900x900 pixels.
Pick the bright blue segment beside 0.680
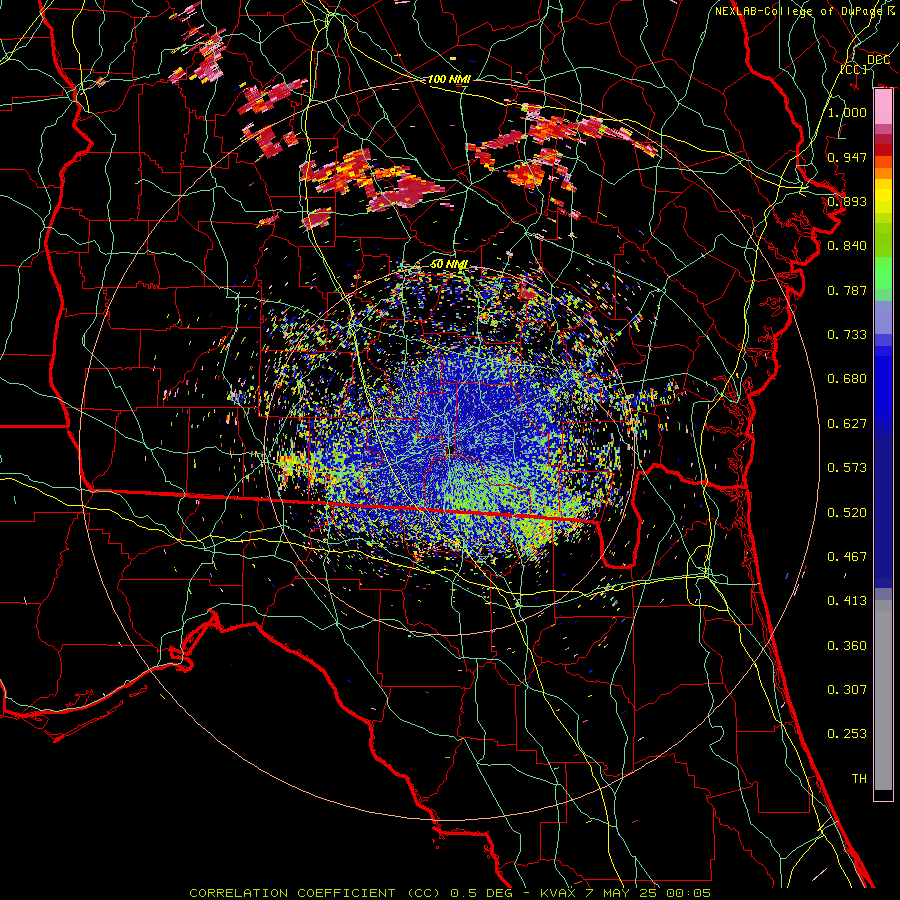883,389
